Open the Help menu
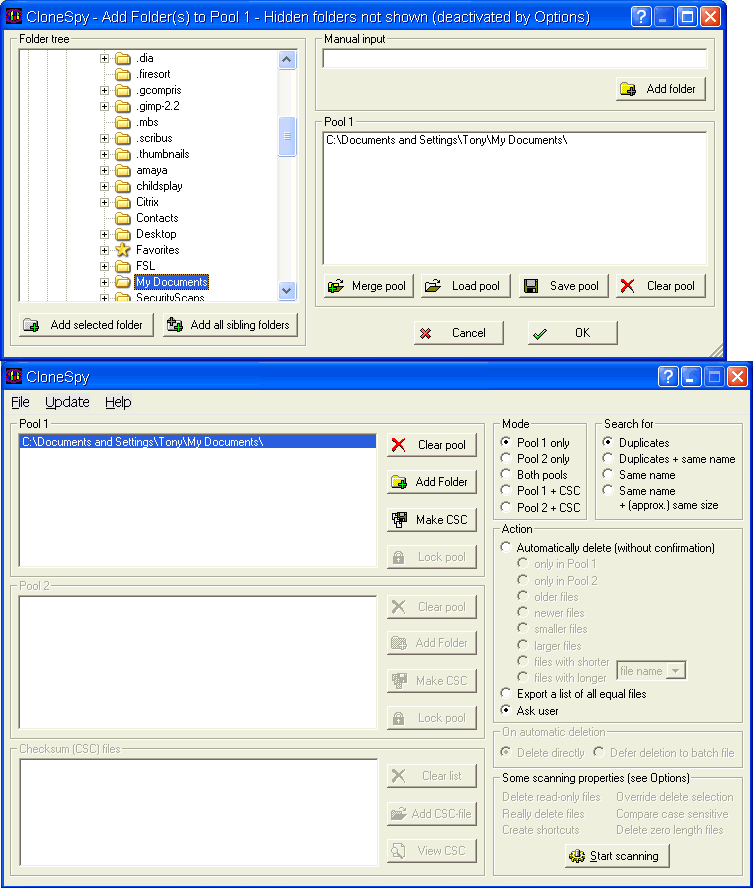The image size is (753, 888). 118,402
